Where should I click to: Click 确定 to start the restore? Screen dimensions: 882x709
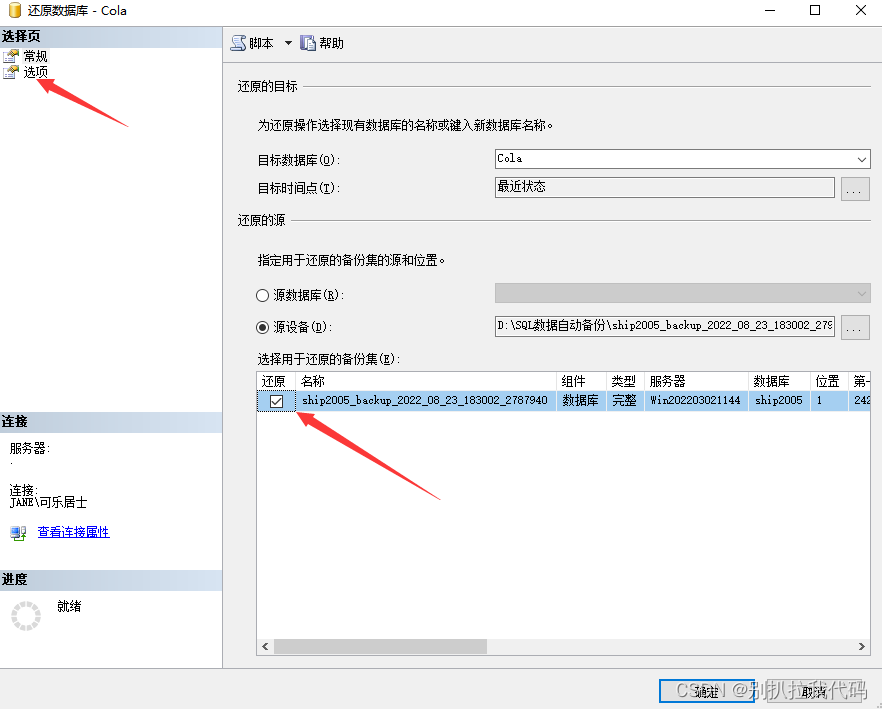click(707, 691)
